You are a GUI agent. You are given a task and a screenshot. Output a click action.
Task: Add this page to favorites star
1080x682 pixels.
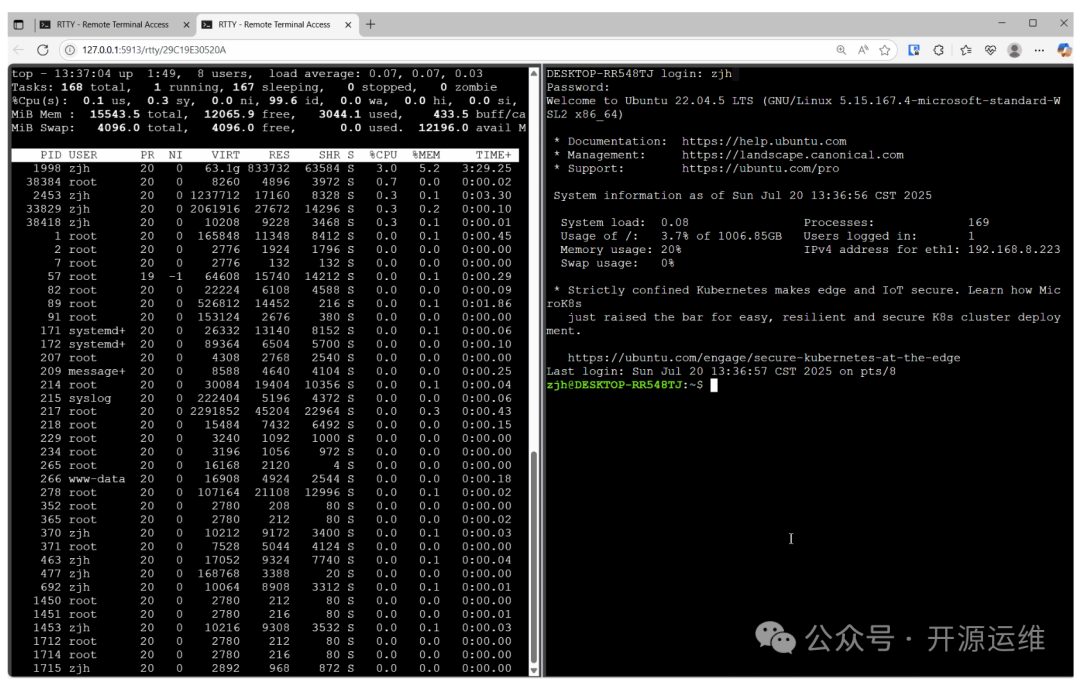pos(885,50)
